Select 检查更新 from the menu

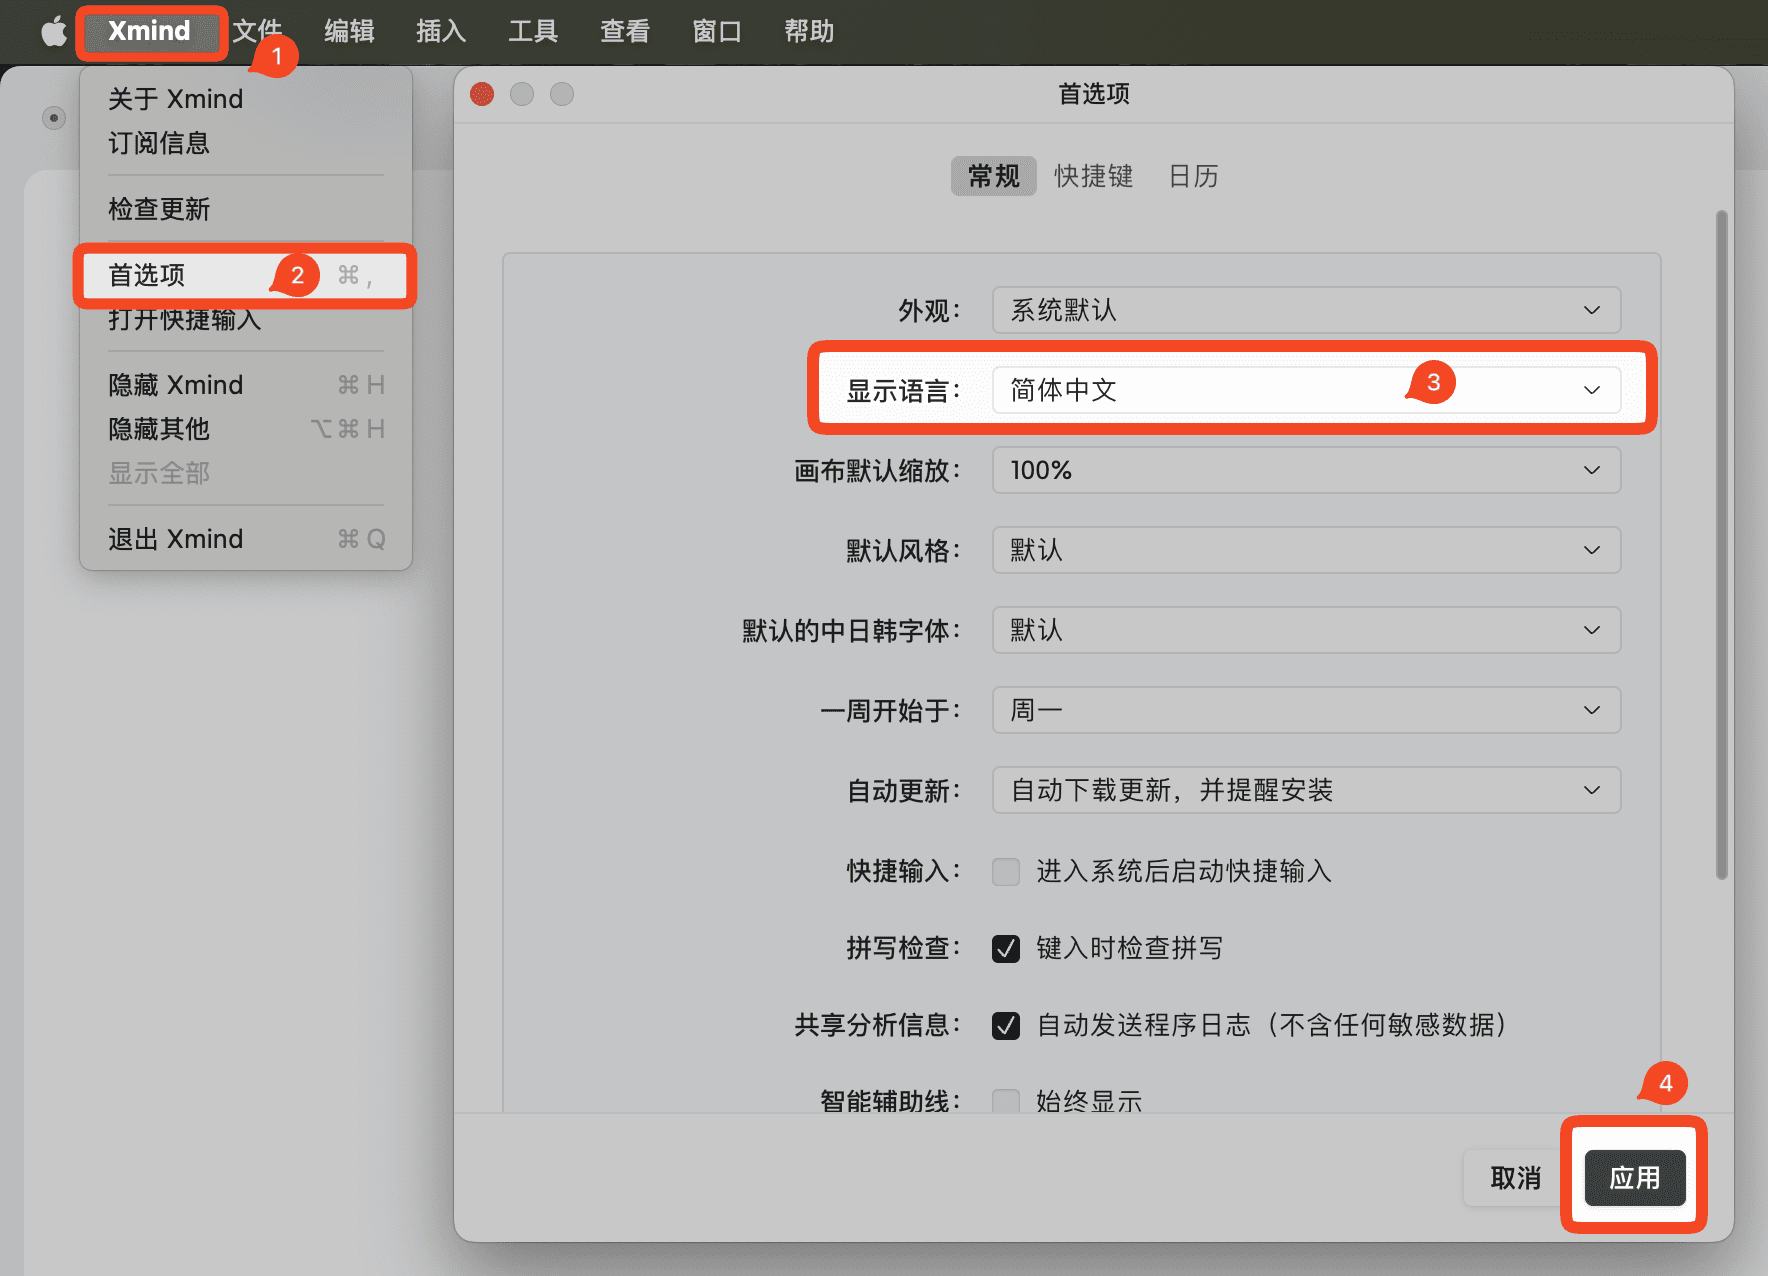(x=246, y=209)
